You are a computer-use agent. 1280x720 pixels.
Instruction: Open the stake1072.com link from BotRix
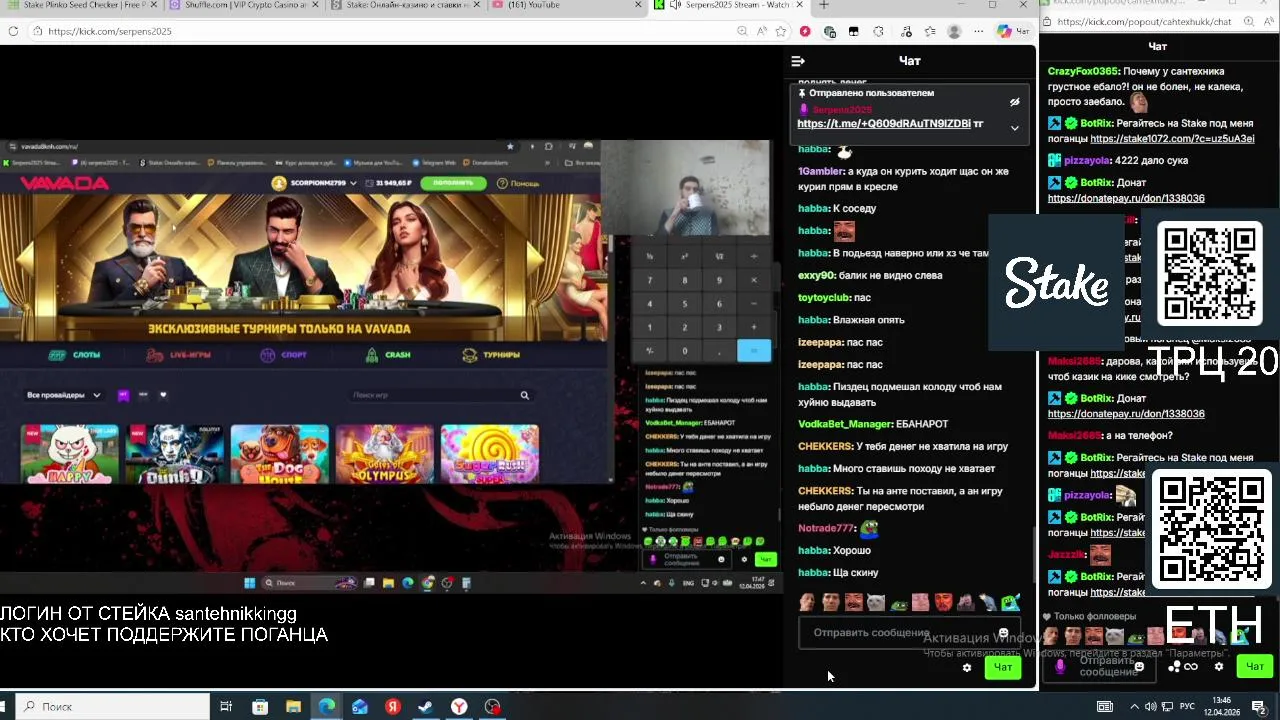[x=1172, y=139]
